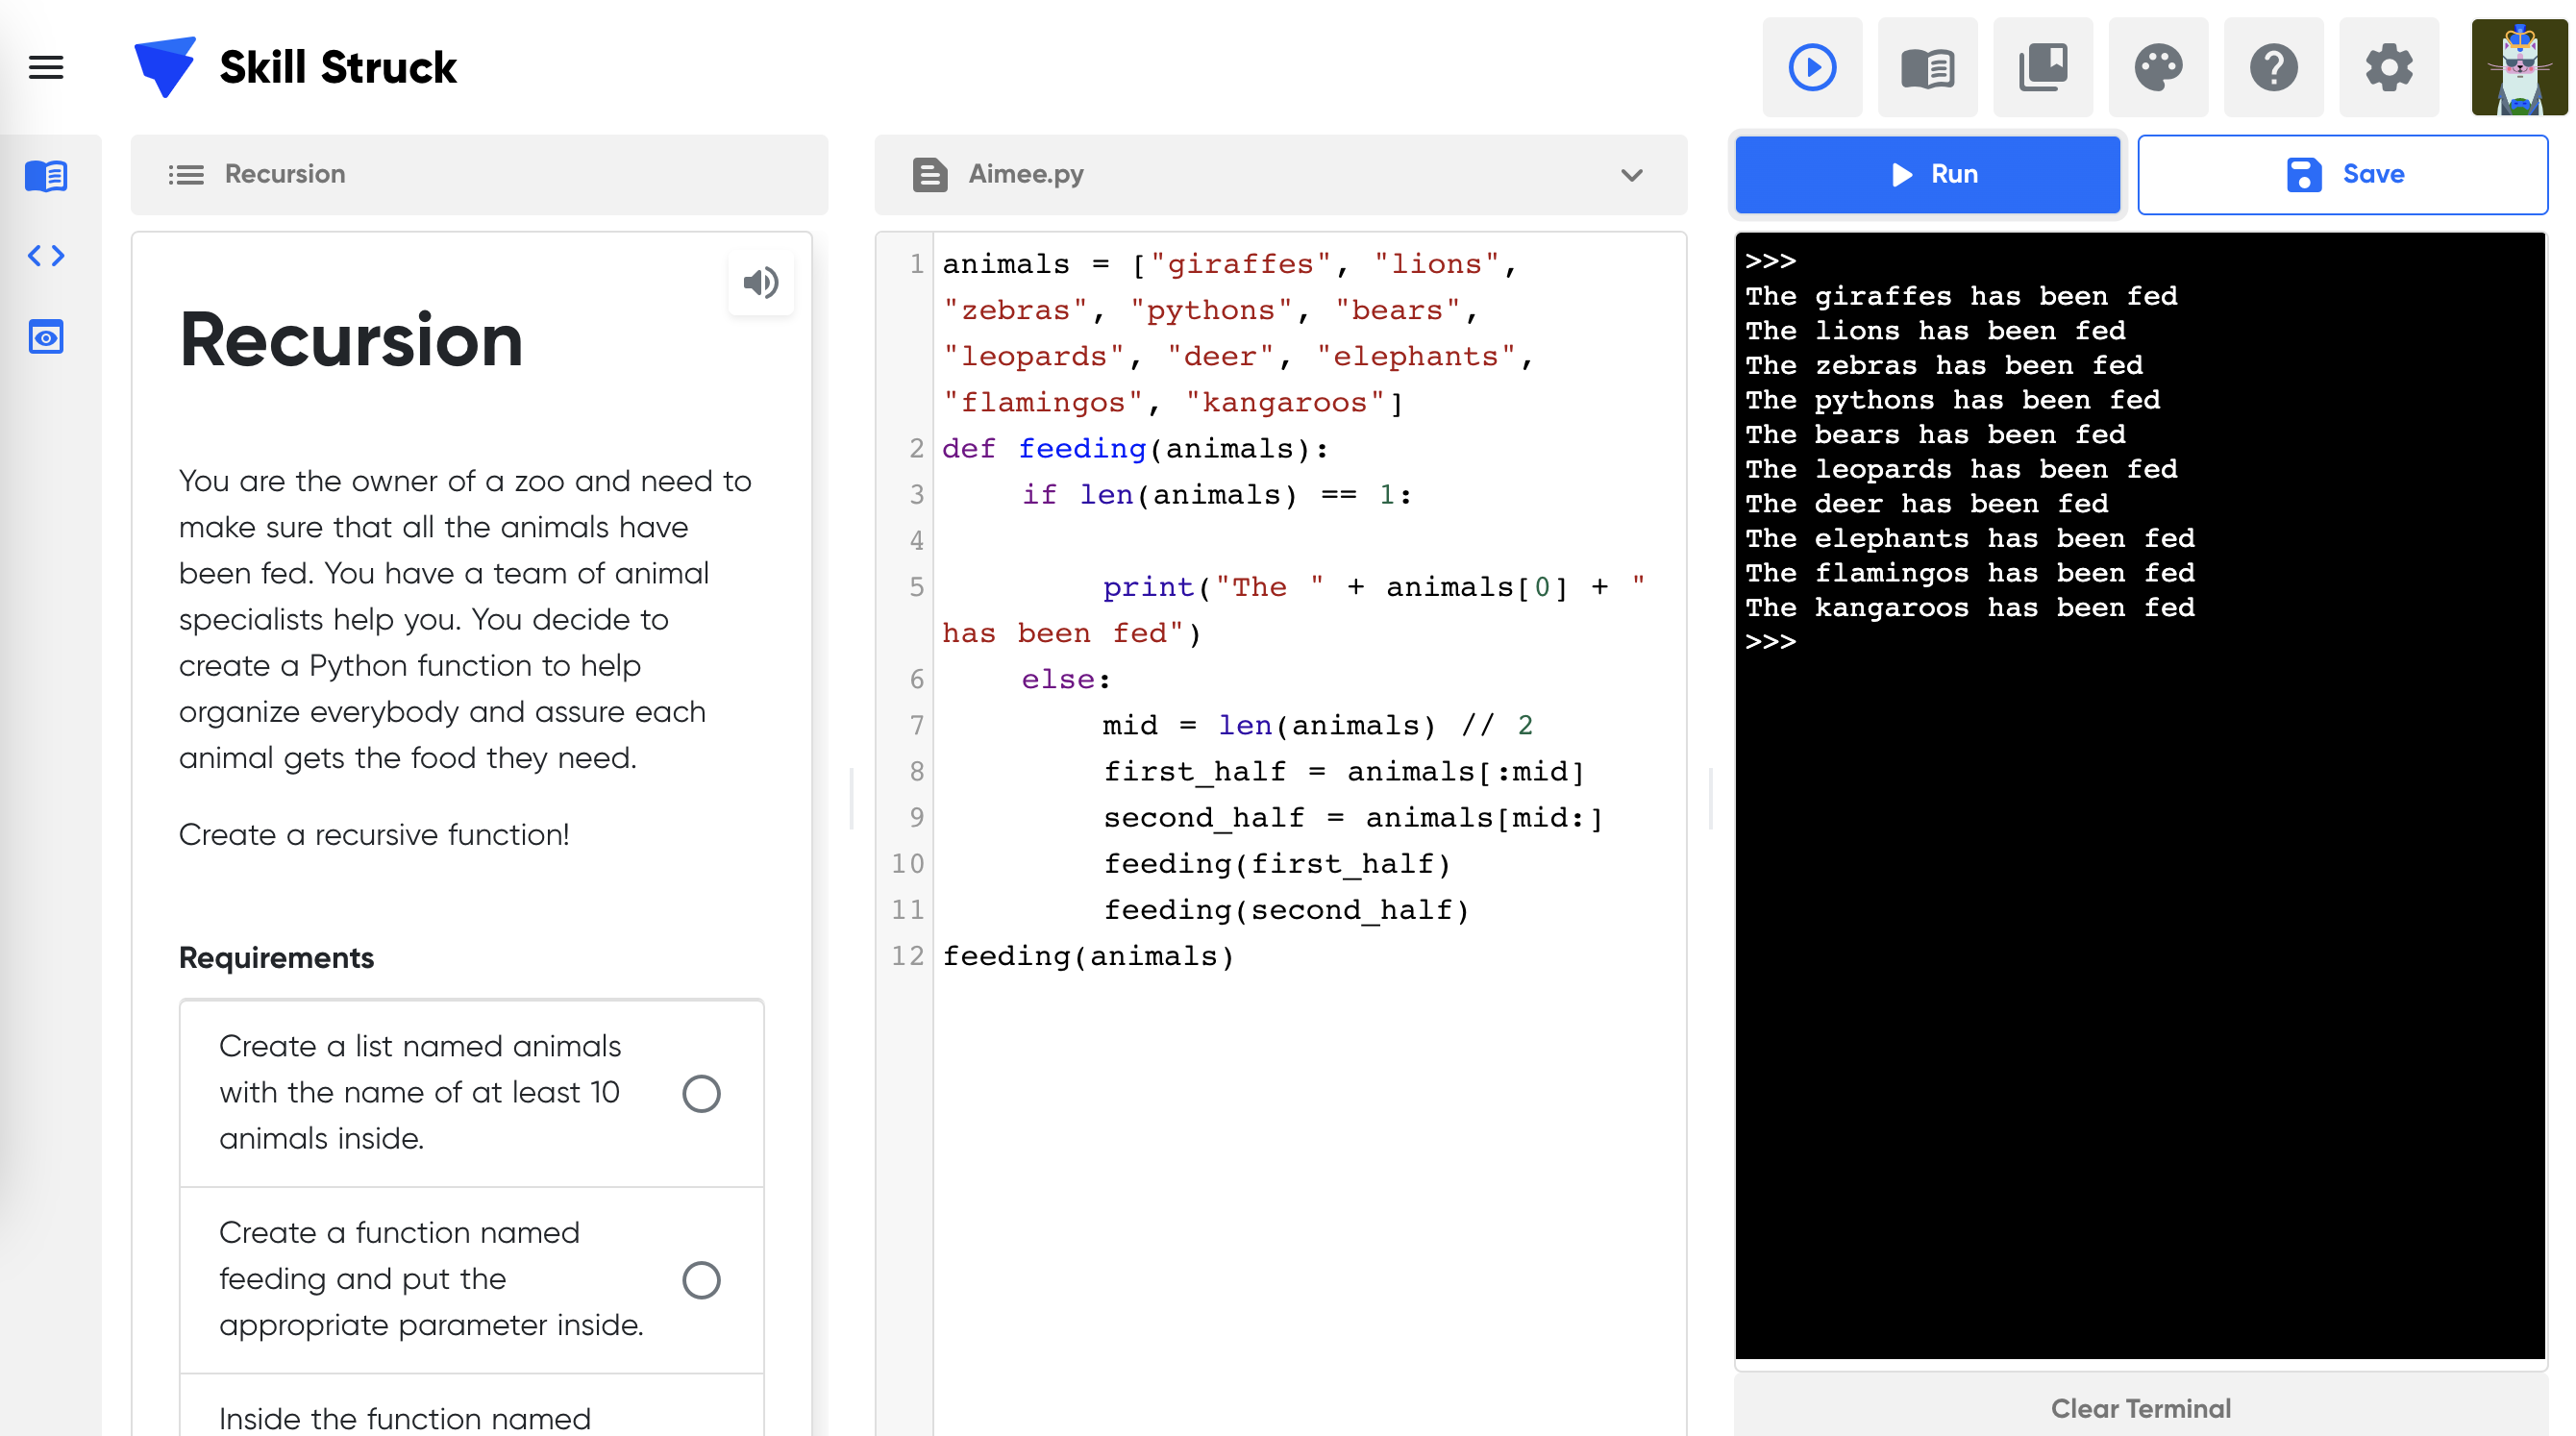Open the user avatar profile picture
The width and height of the screenshot is (2576, 1436).
2519,67
